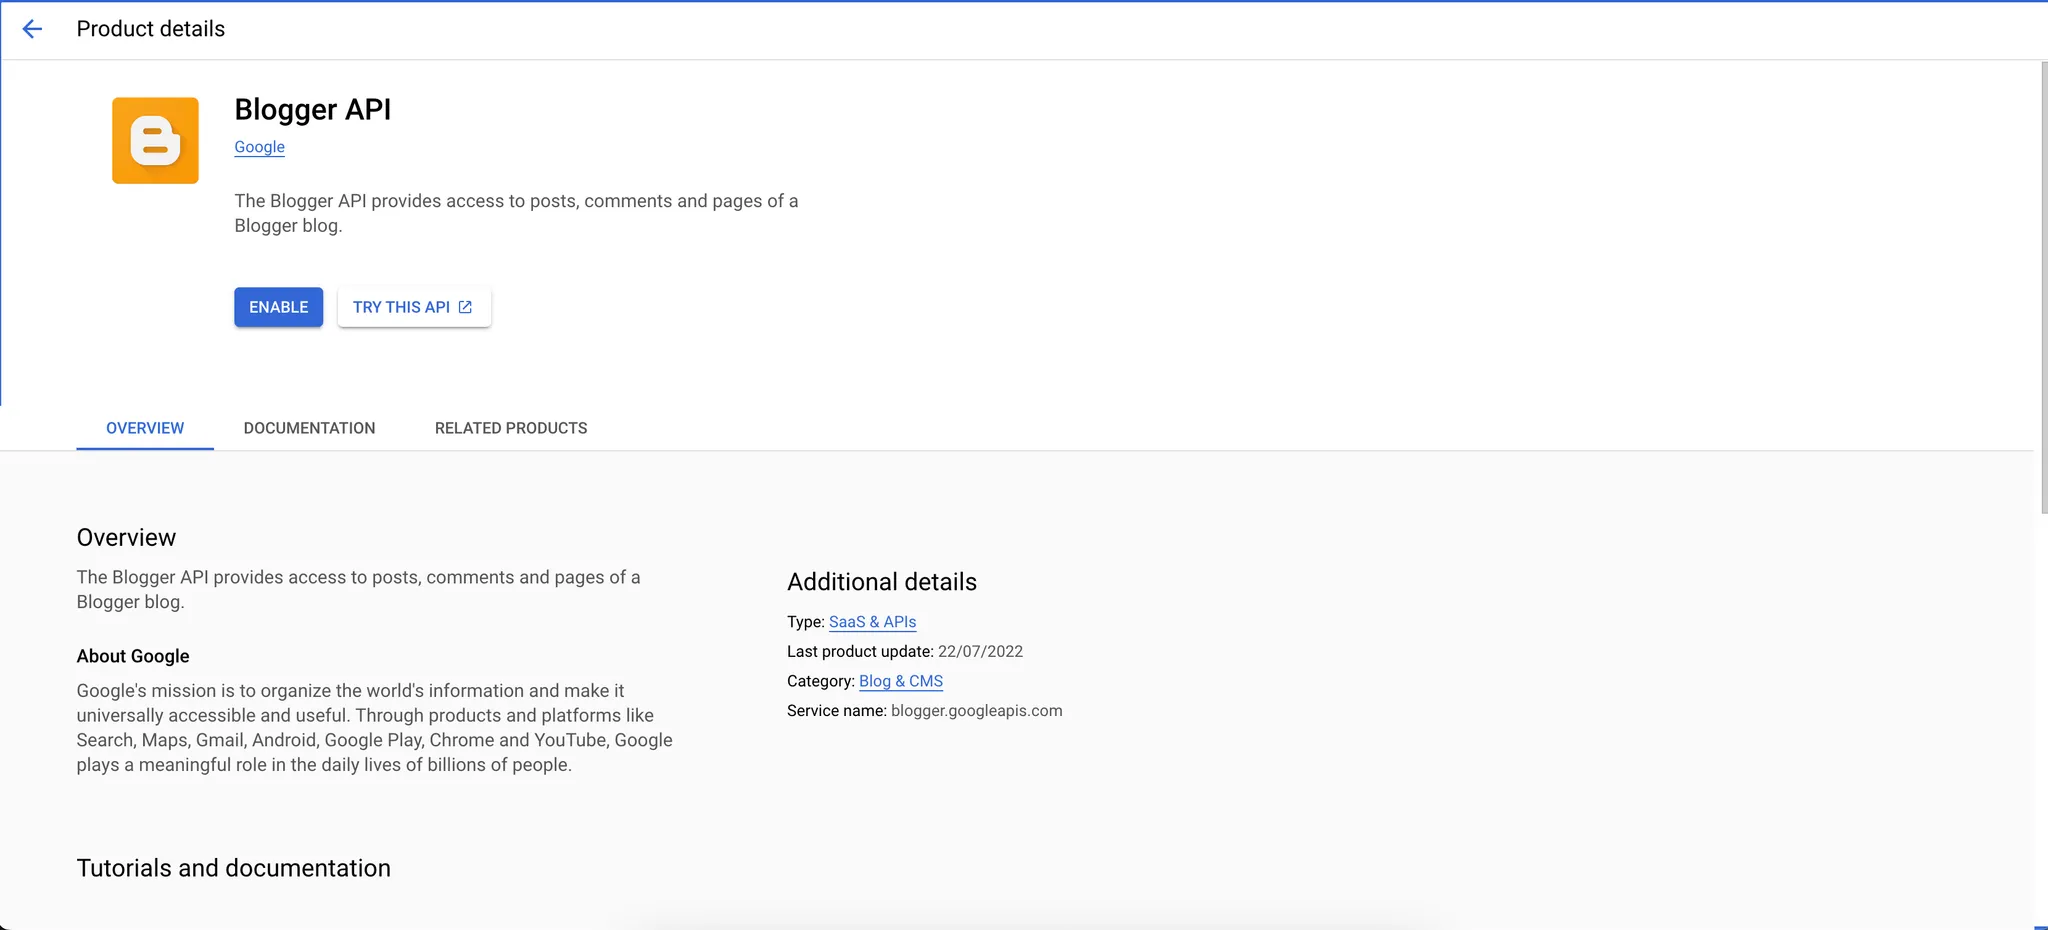Open the Try This API button
This screenshot has height=930, width=2048.
coord(414,307)
